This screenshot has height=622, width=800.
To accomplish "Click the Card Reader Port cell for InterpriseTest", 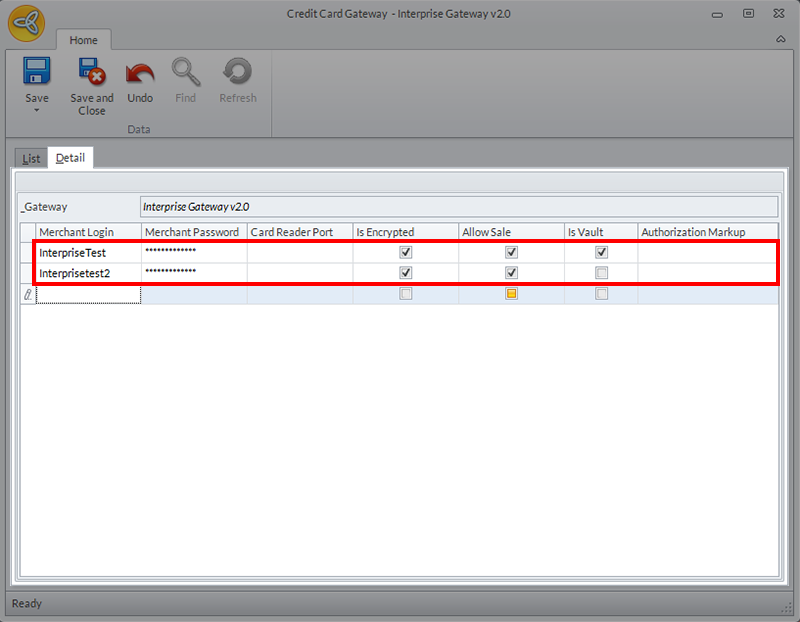I will pos(300,253).
